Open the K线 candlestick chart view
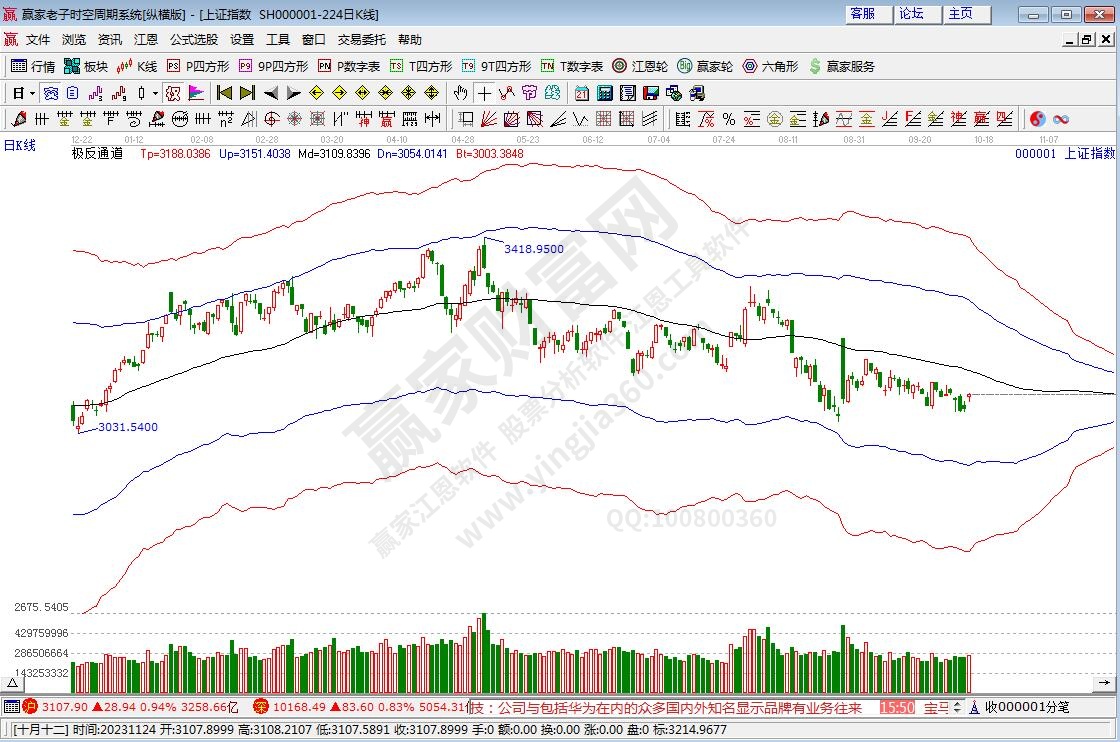The image size is (1120, 742). pos(137,66)
